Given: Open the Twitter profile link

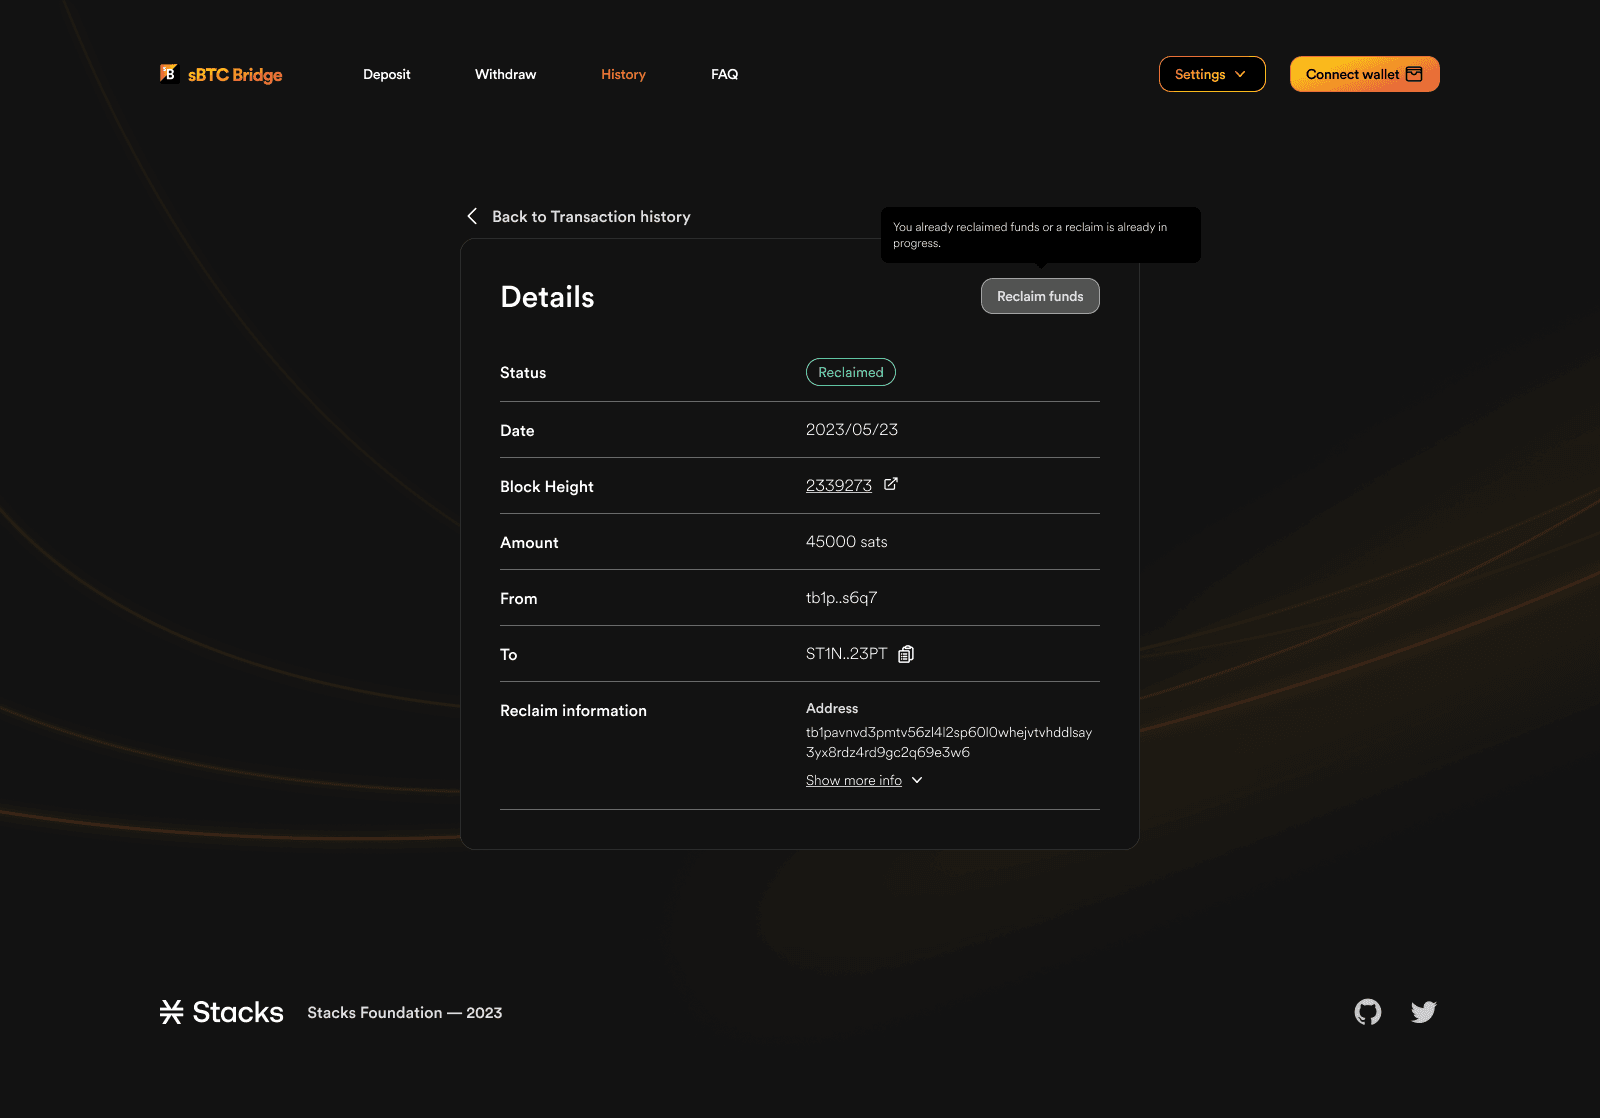Looking at the screenshot, I should pos(1423,1012).
